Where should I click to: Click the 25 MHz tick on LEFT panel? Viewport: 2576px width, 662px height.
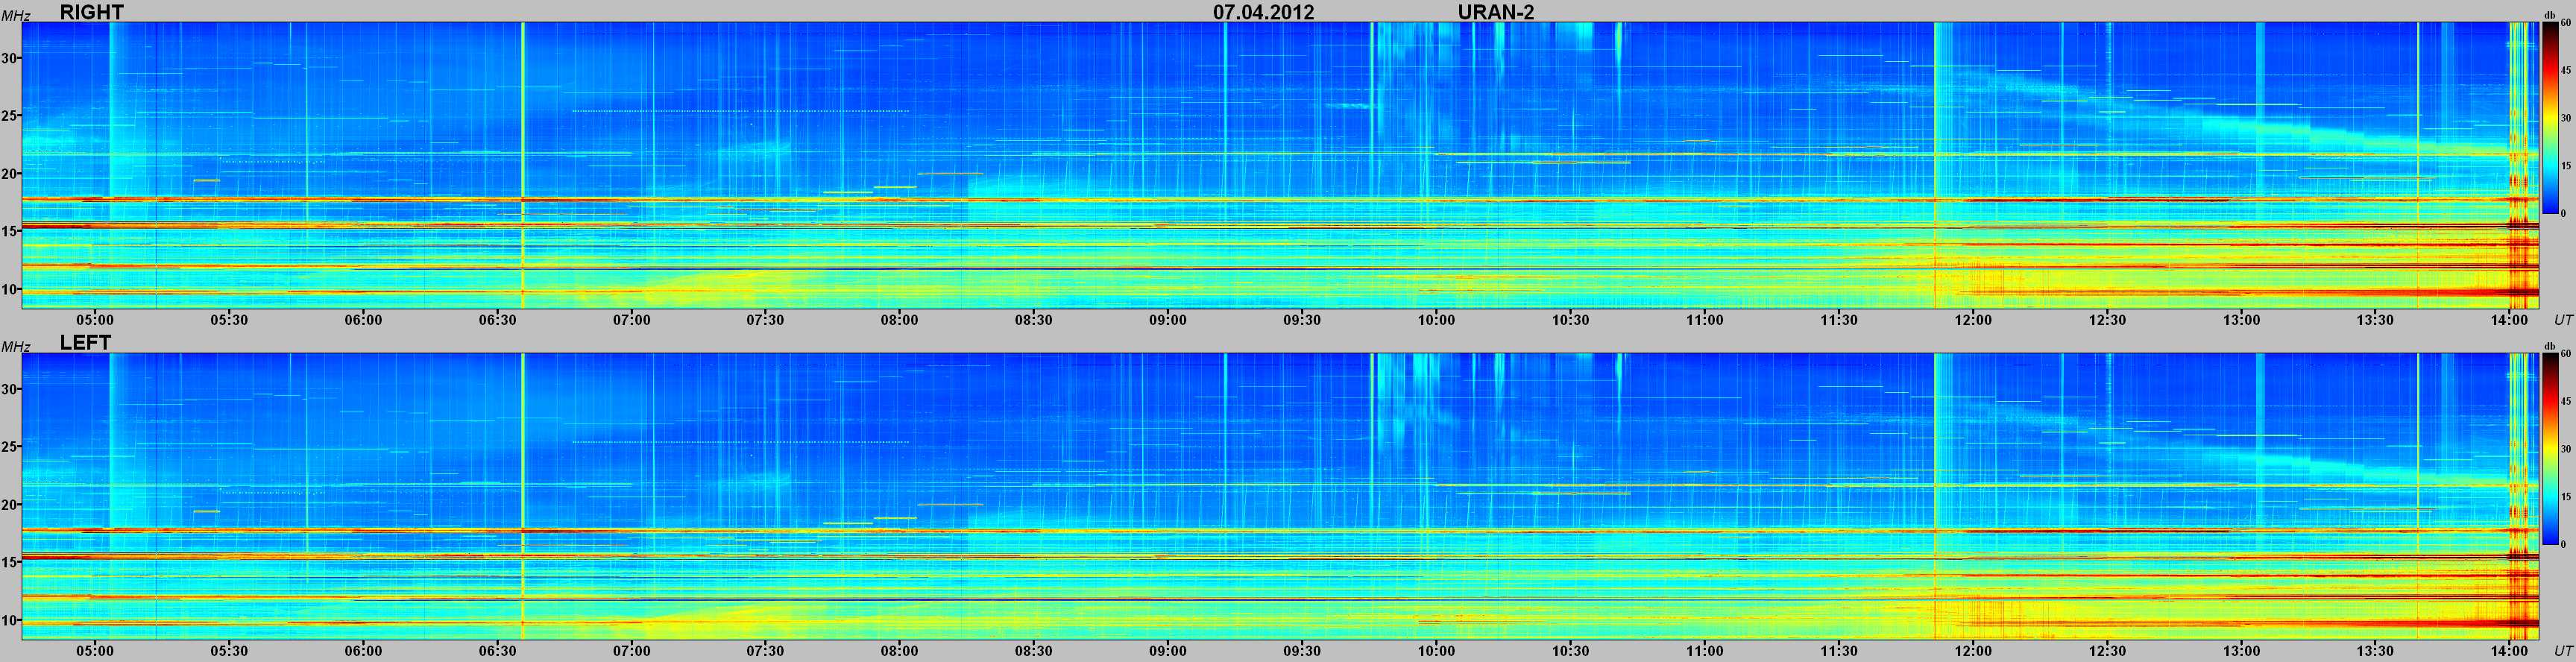(10, 447)
